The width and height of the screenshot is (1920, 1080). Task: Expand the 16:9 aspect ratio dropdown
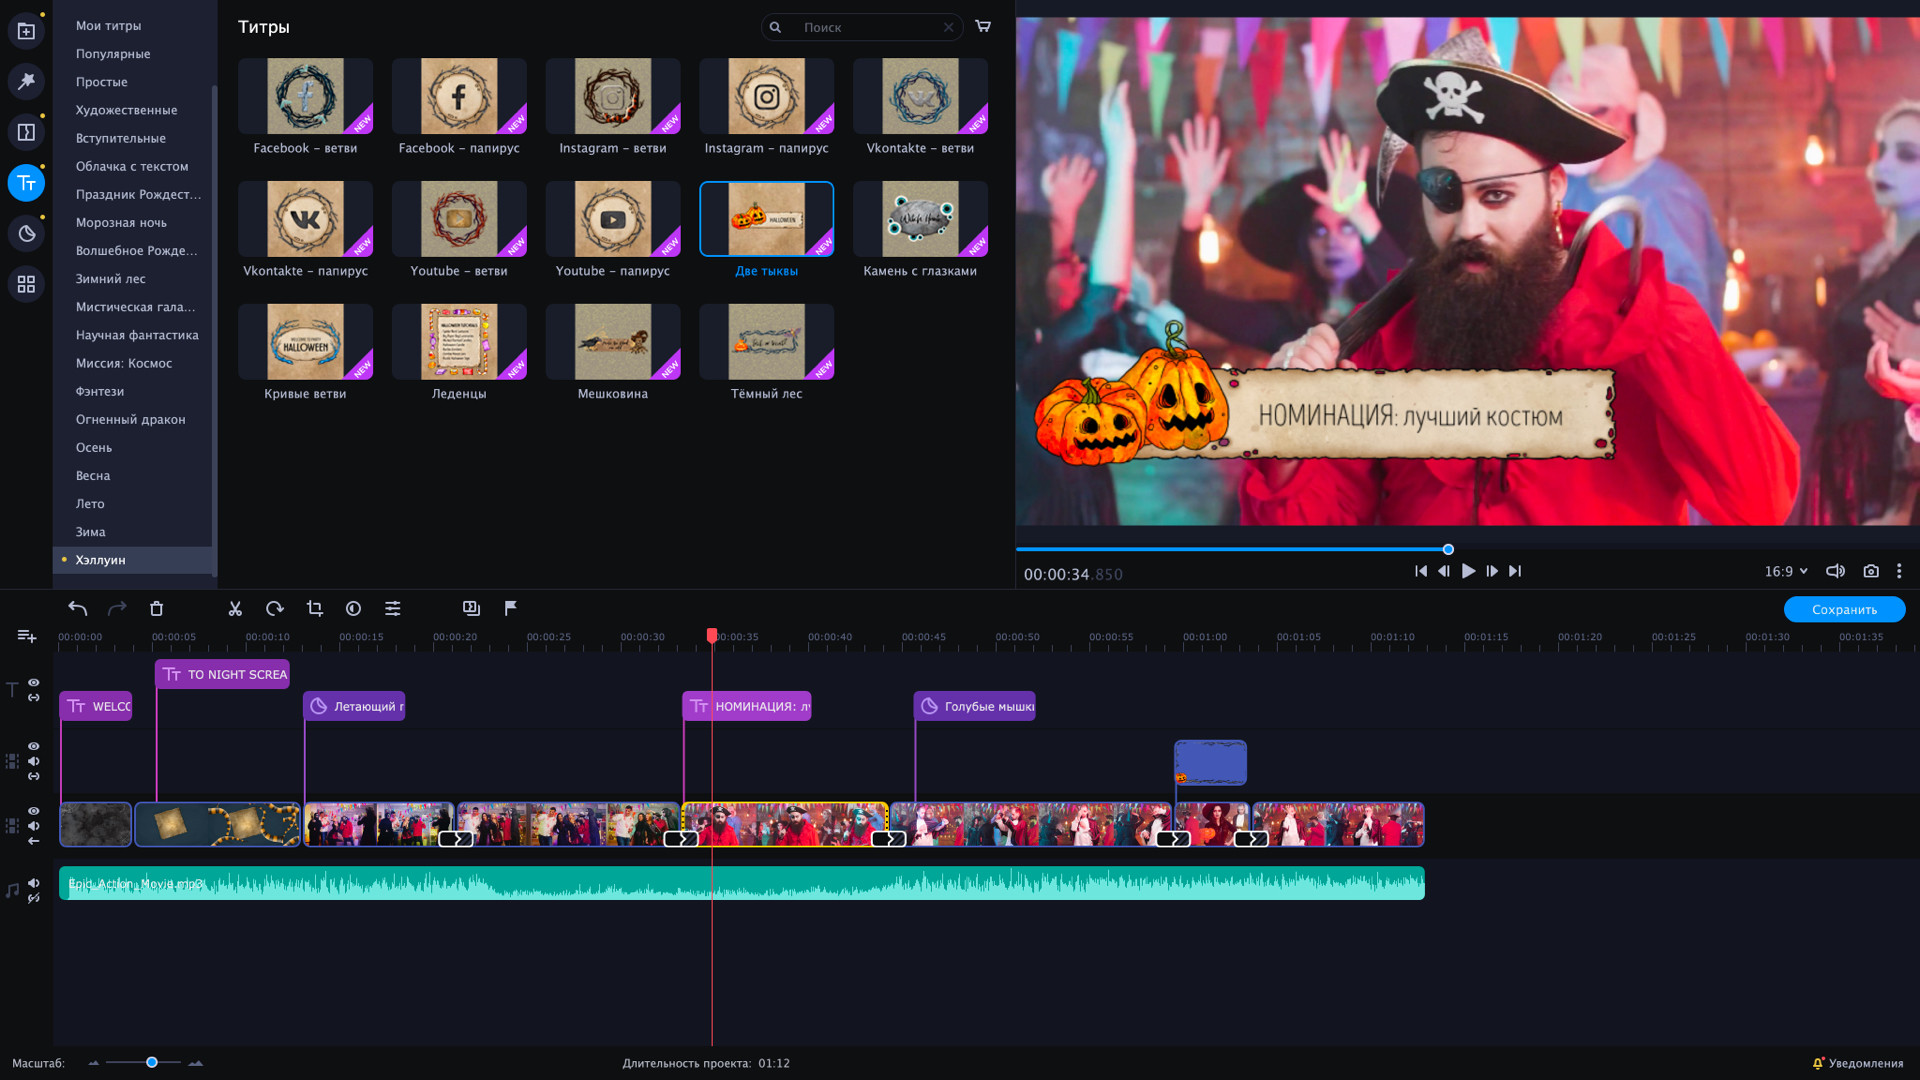click(x=1785, y=571)
